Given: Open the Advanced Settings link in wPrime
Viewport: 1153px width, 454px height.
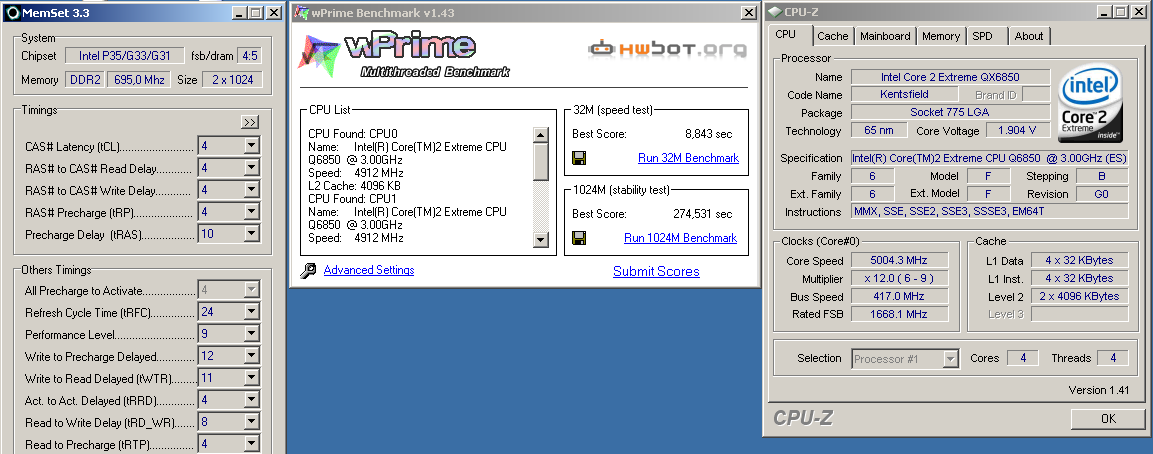Looking at the screenshot, I should coord(368,270).
